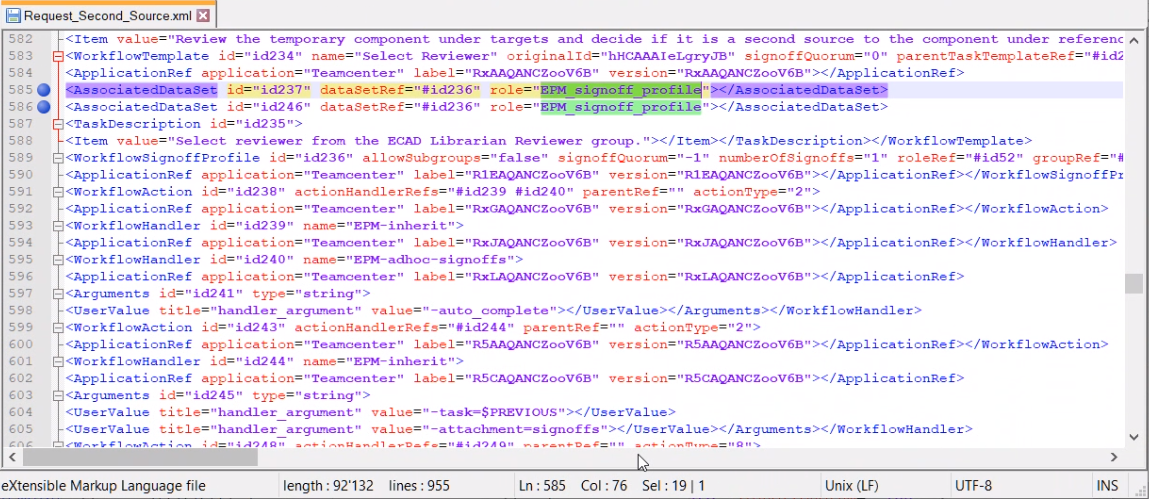Click the scroll right arrow button
This screenshot has width=1149, height=499.
coord(1114,457)
